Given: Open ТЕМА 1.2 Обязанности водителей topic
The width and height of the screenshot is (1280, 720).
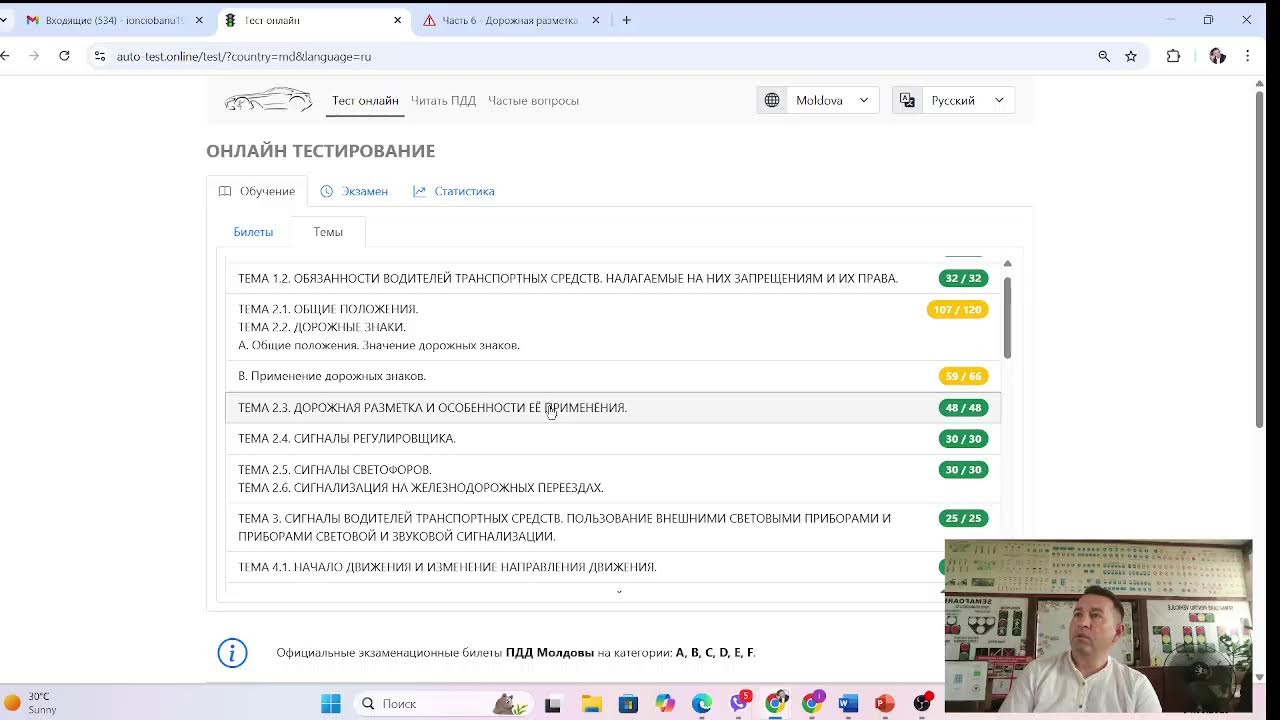Looking at the screenshot, I should [613, 278].
